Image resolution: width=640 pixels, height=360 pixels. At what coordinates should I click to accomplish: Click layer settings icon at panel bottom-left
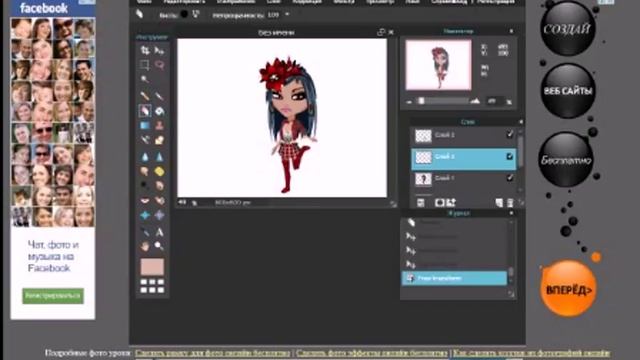(421, 202)
